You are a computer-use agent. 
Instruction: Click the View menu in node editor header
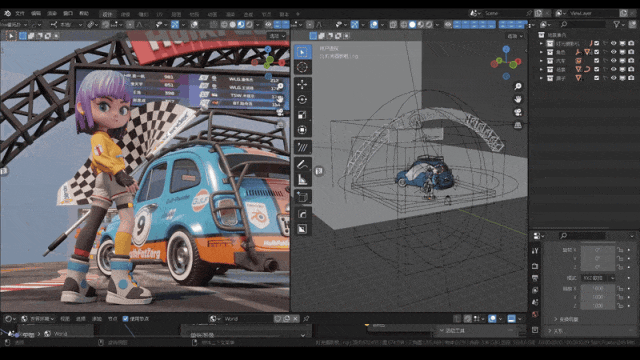pyautogui.click(x=65, y=319)
